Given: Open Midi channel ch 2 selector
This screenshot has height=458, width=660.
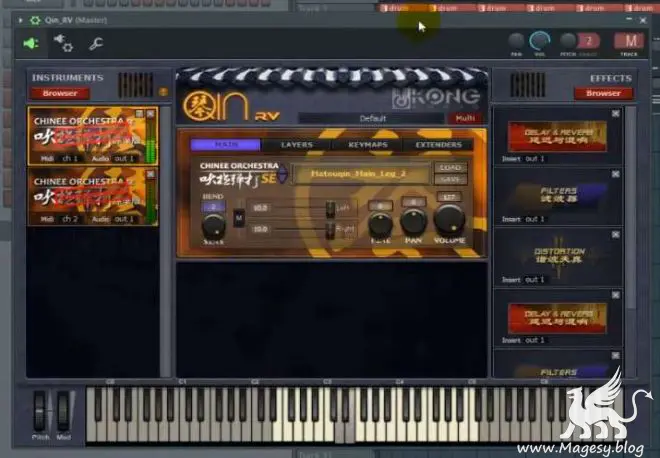Looking at the screenshot, I should pyautogui.click(x=70, y=219).
